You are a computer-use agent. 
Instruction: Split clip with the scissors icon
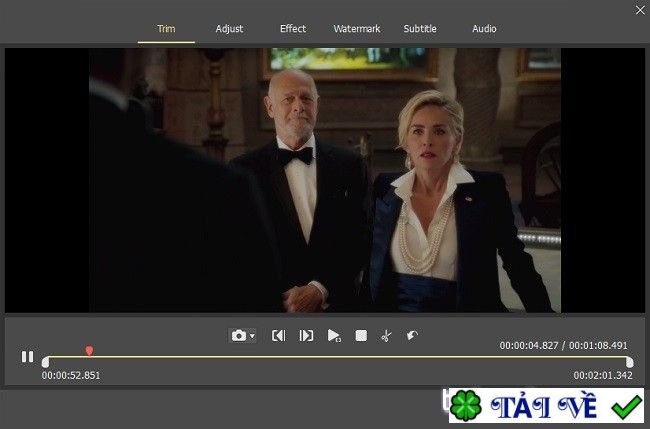click(386, 335)
